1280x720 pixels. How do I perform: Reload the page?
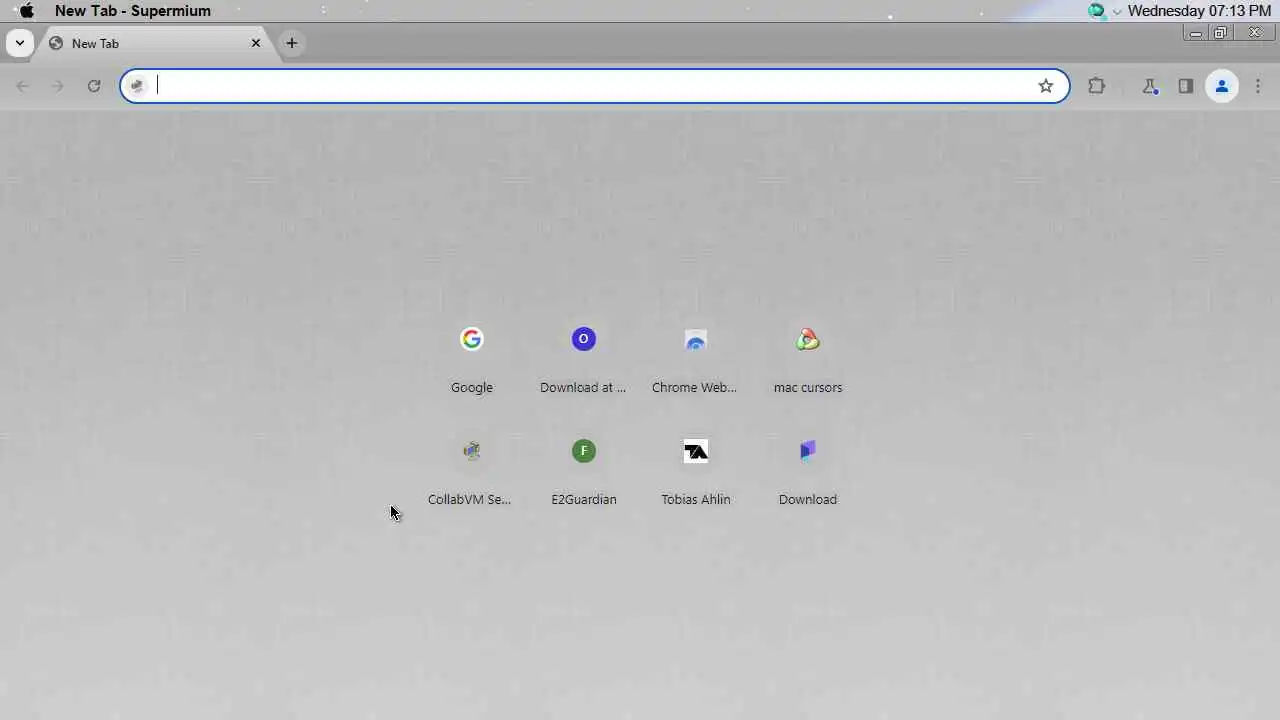pos(94,86)
